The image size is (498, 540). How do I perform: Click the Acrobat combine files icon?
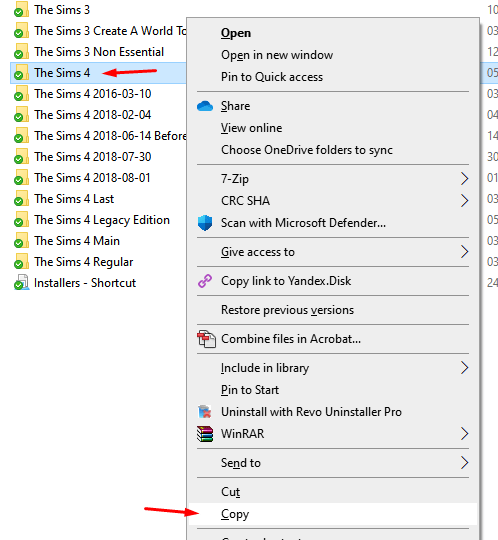pyautogui.click(x=206, y=339)
